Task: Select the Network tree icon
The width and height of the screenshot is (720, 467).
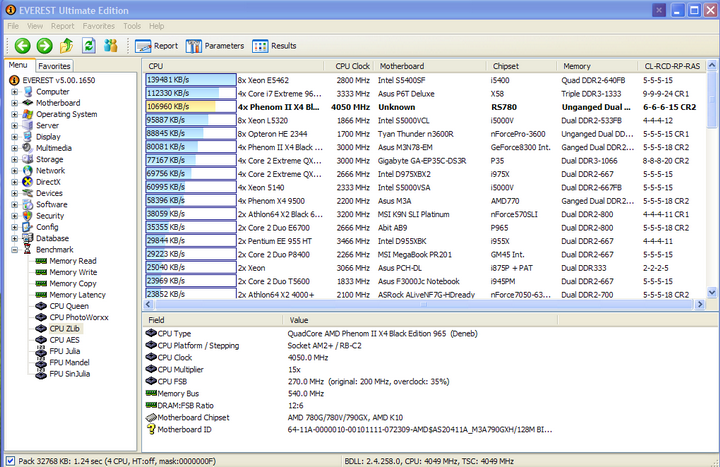Action: click(x=28, y=170)
